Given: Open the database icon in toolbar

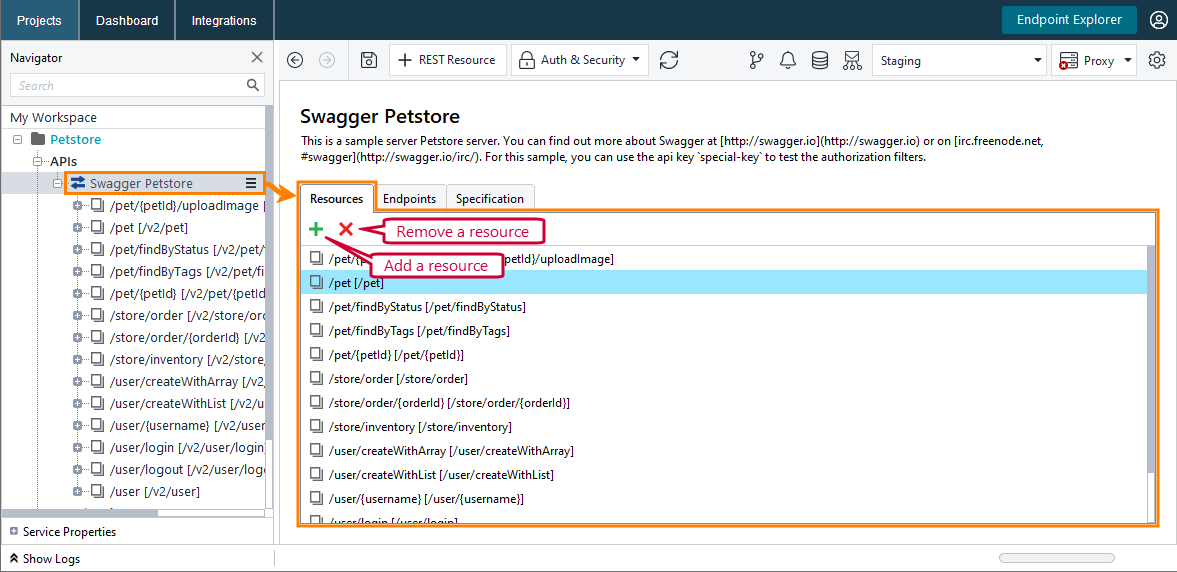Looking at the screenshot, I should tap(820, 60).
